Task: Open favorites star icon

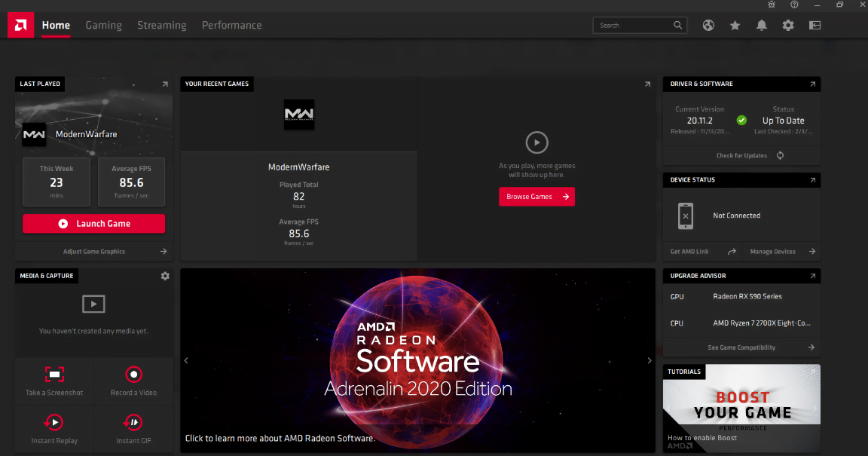Action: (735, 25)
